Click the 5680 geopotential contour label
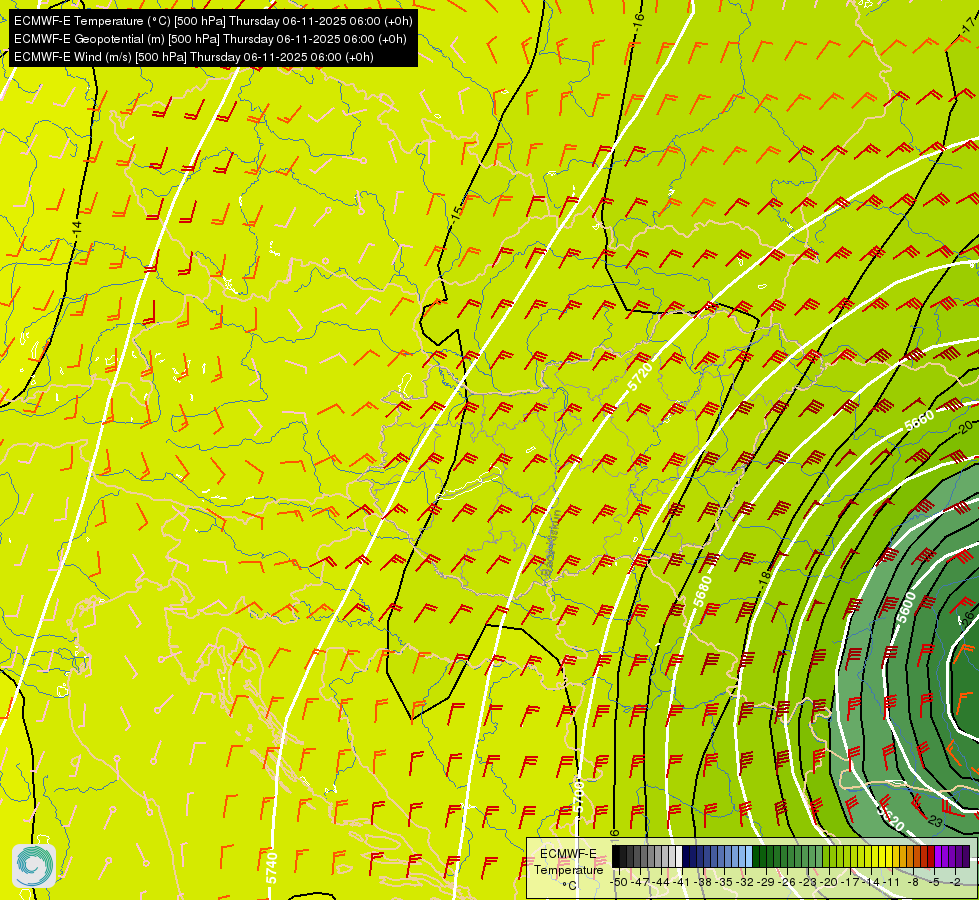 coord(702,591)
